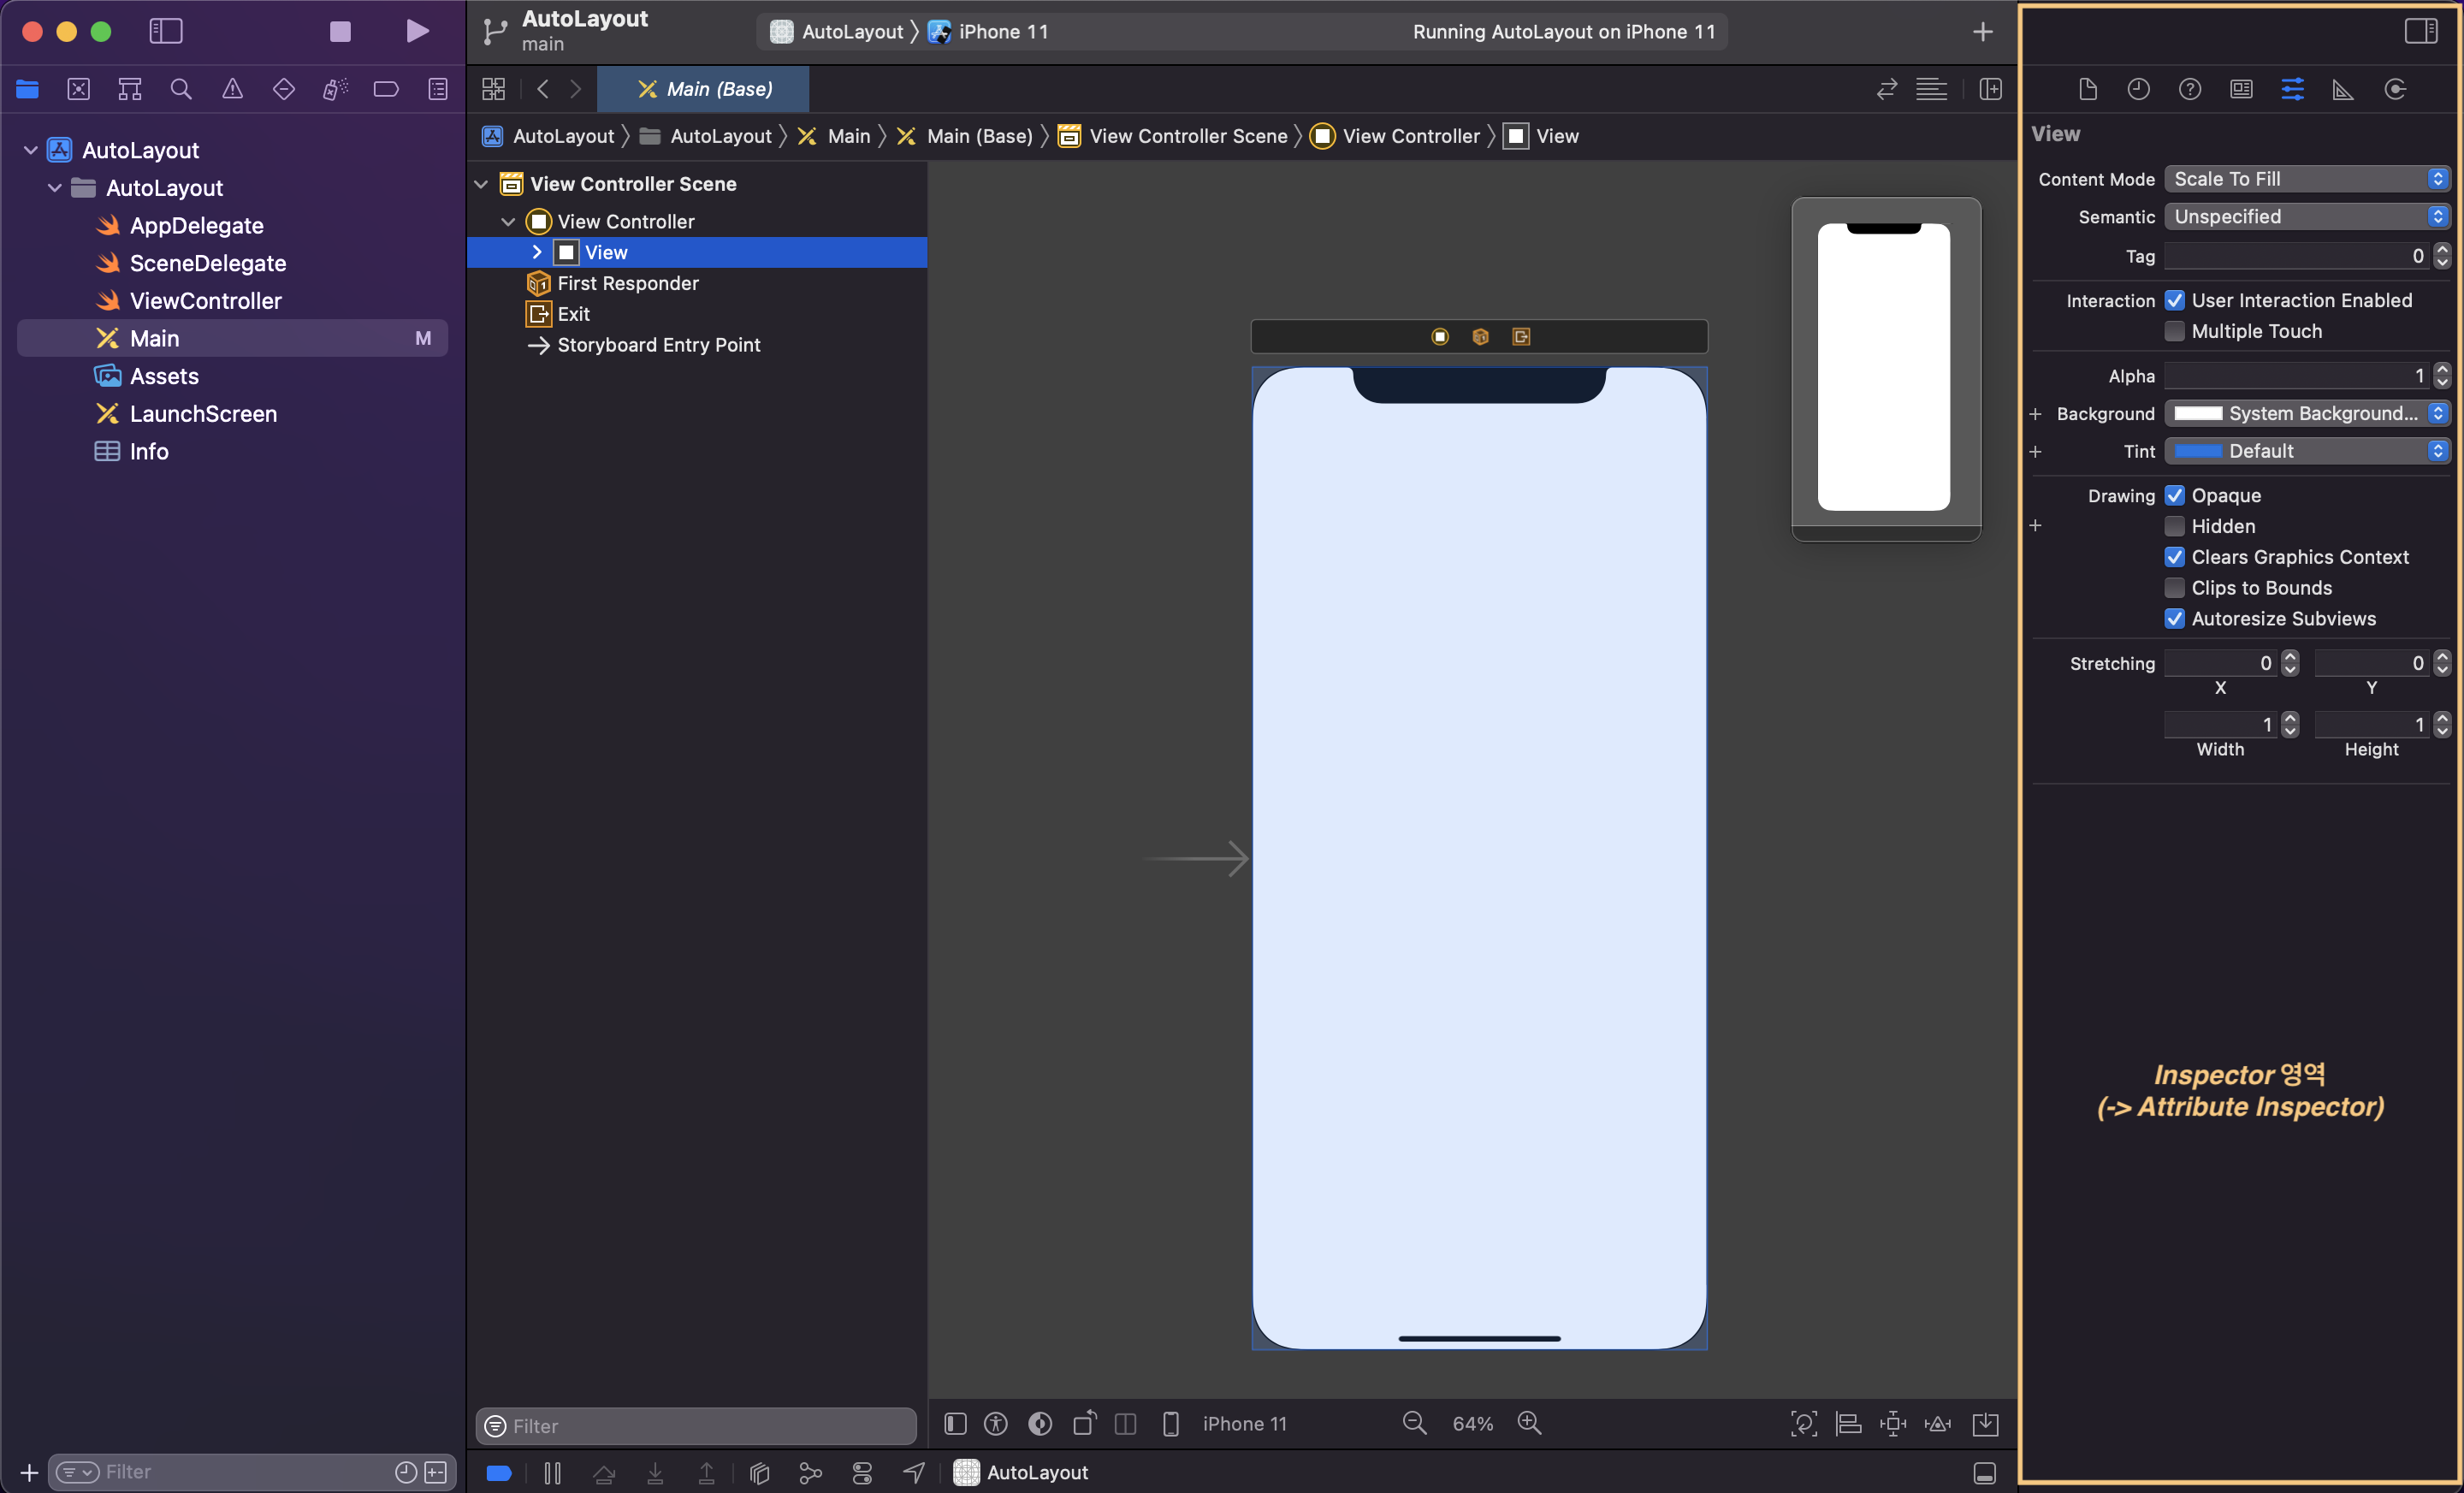The width and height of the screenshot is (2464, 1493).
Task: Open the Size inspector ruler icon
Action: coord(2343,89)
